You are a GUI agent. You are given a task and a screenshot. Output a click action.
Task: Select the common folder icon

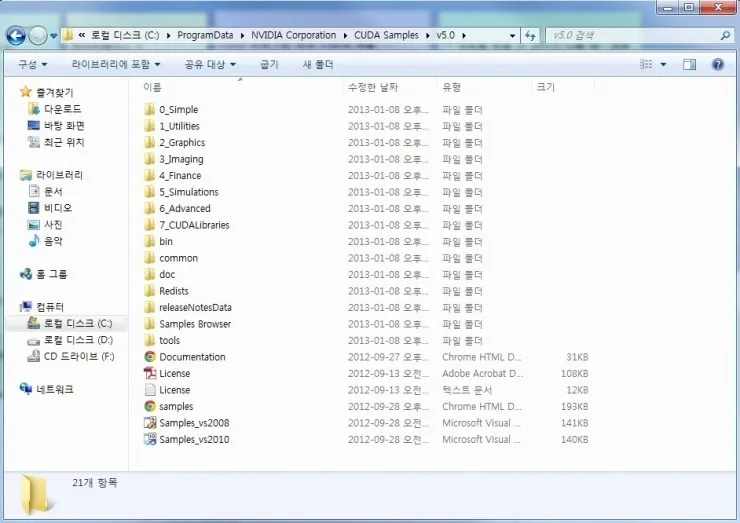[x=150, y=258]
